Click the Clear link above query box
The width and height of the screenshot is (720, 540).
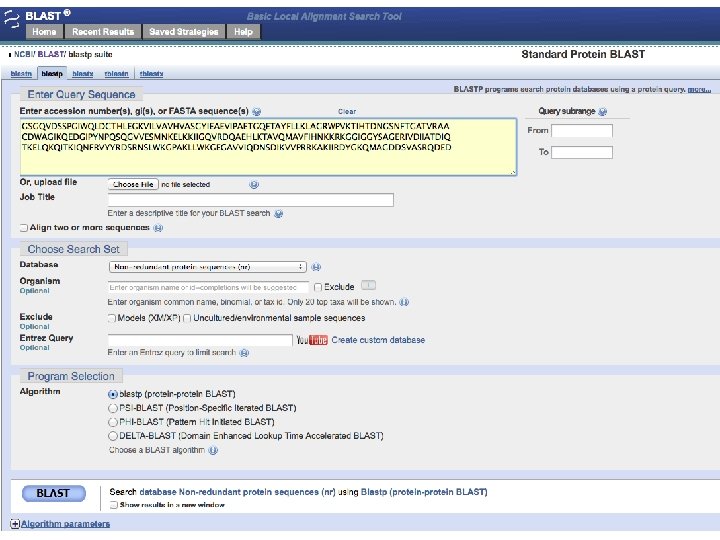[347, 112]
